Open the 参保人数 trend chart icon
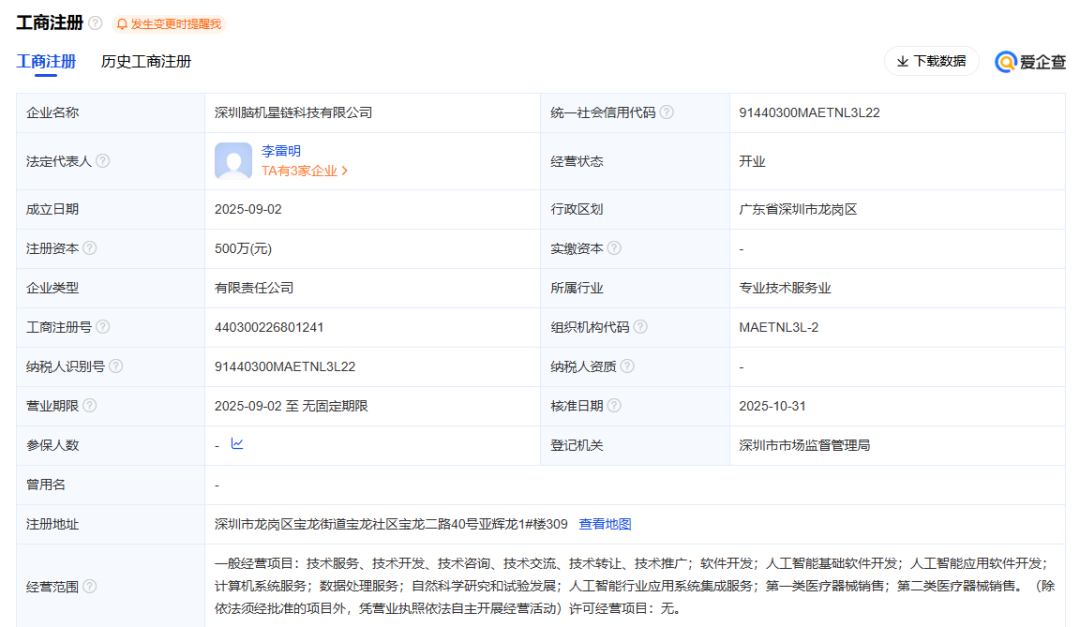Screen dimensions: 1080x627 click(x=234, y=445)
